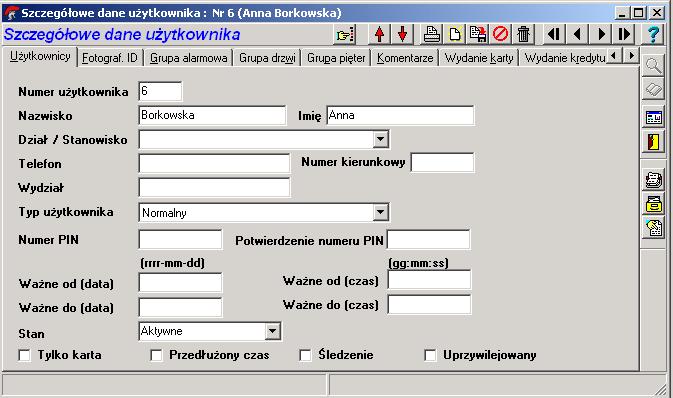Create a new record with blank page icon

point(455,34)
